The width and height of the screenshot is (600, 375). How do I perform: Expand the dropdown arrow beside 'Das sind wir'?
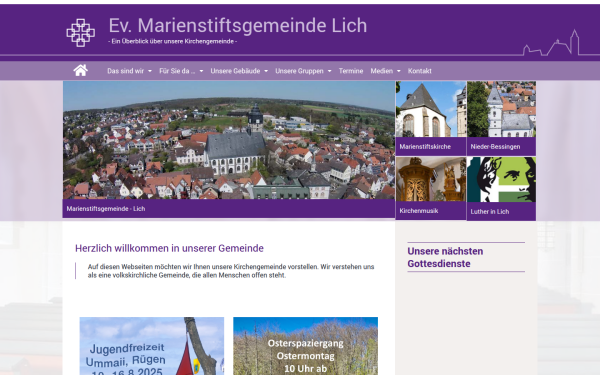(x=150, y=71)
